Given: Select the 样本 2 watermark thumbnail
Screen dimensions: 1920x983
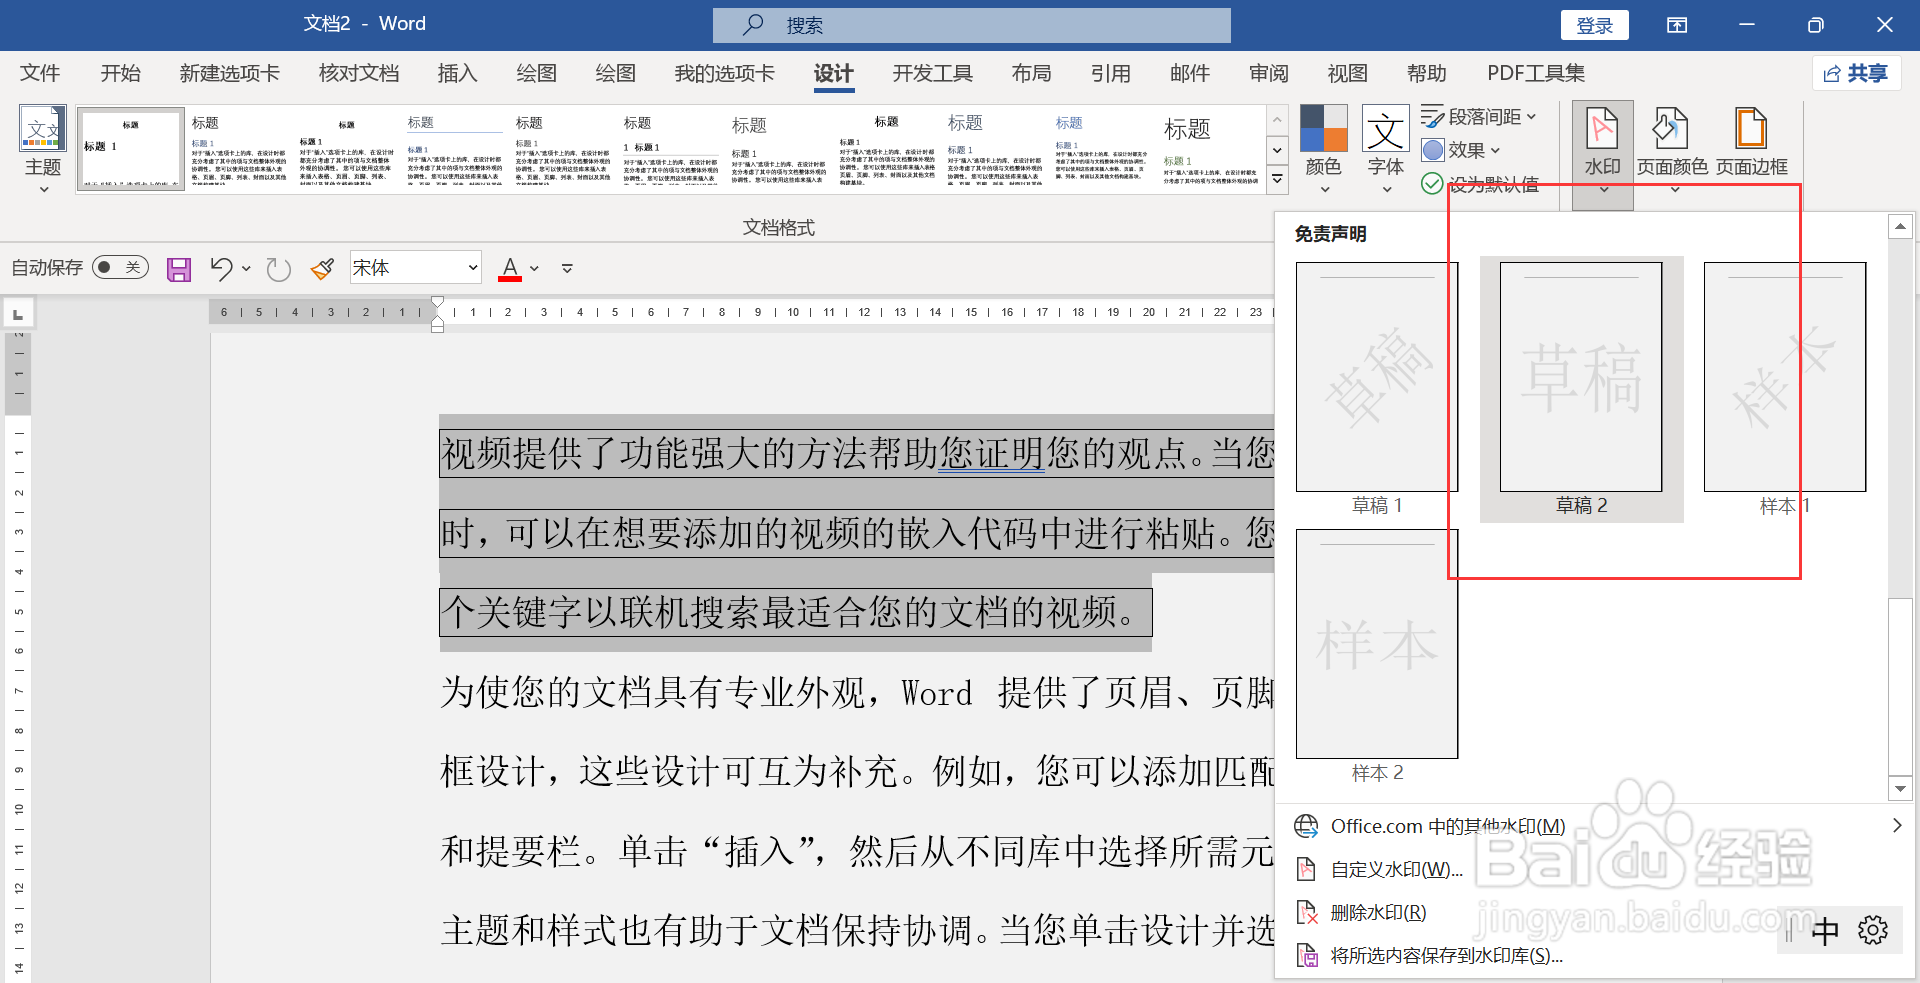Looking at the screenshot, I should 1377,644.
